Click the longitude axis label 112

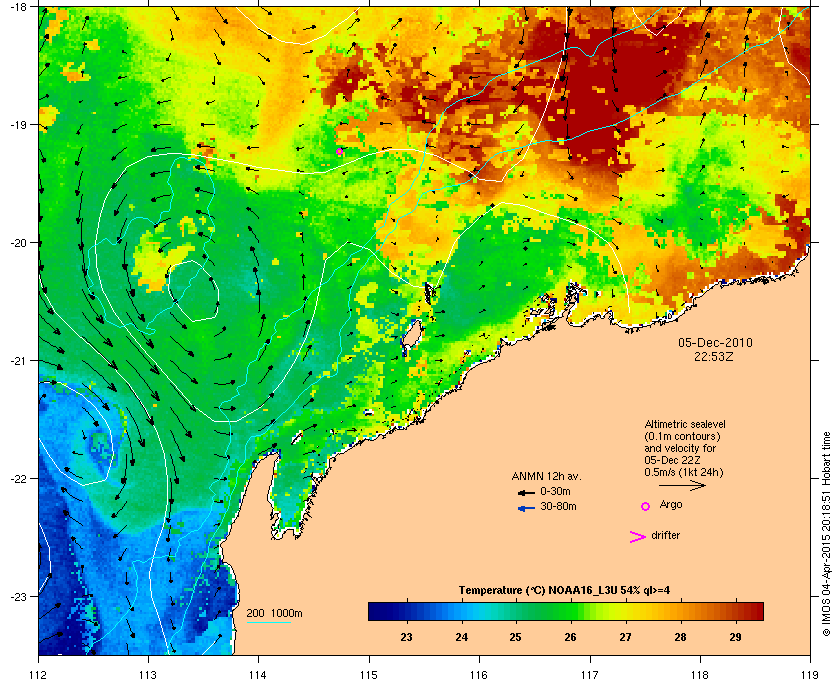[x=39, y=675]
